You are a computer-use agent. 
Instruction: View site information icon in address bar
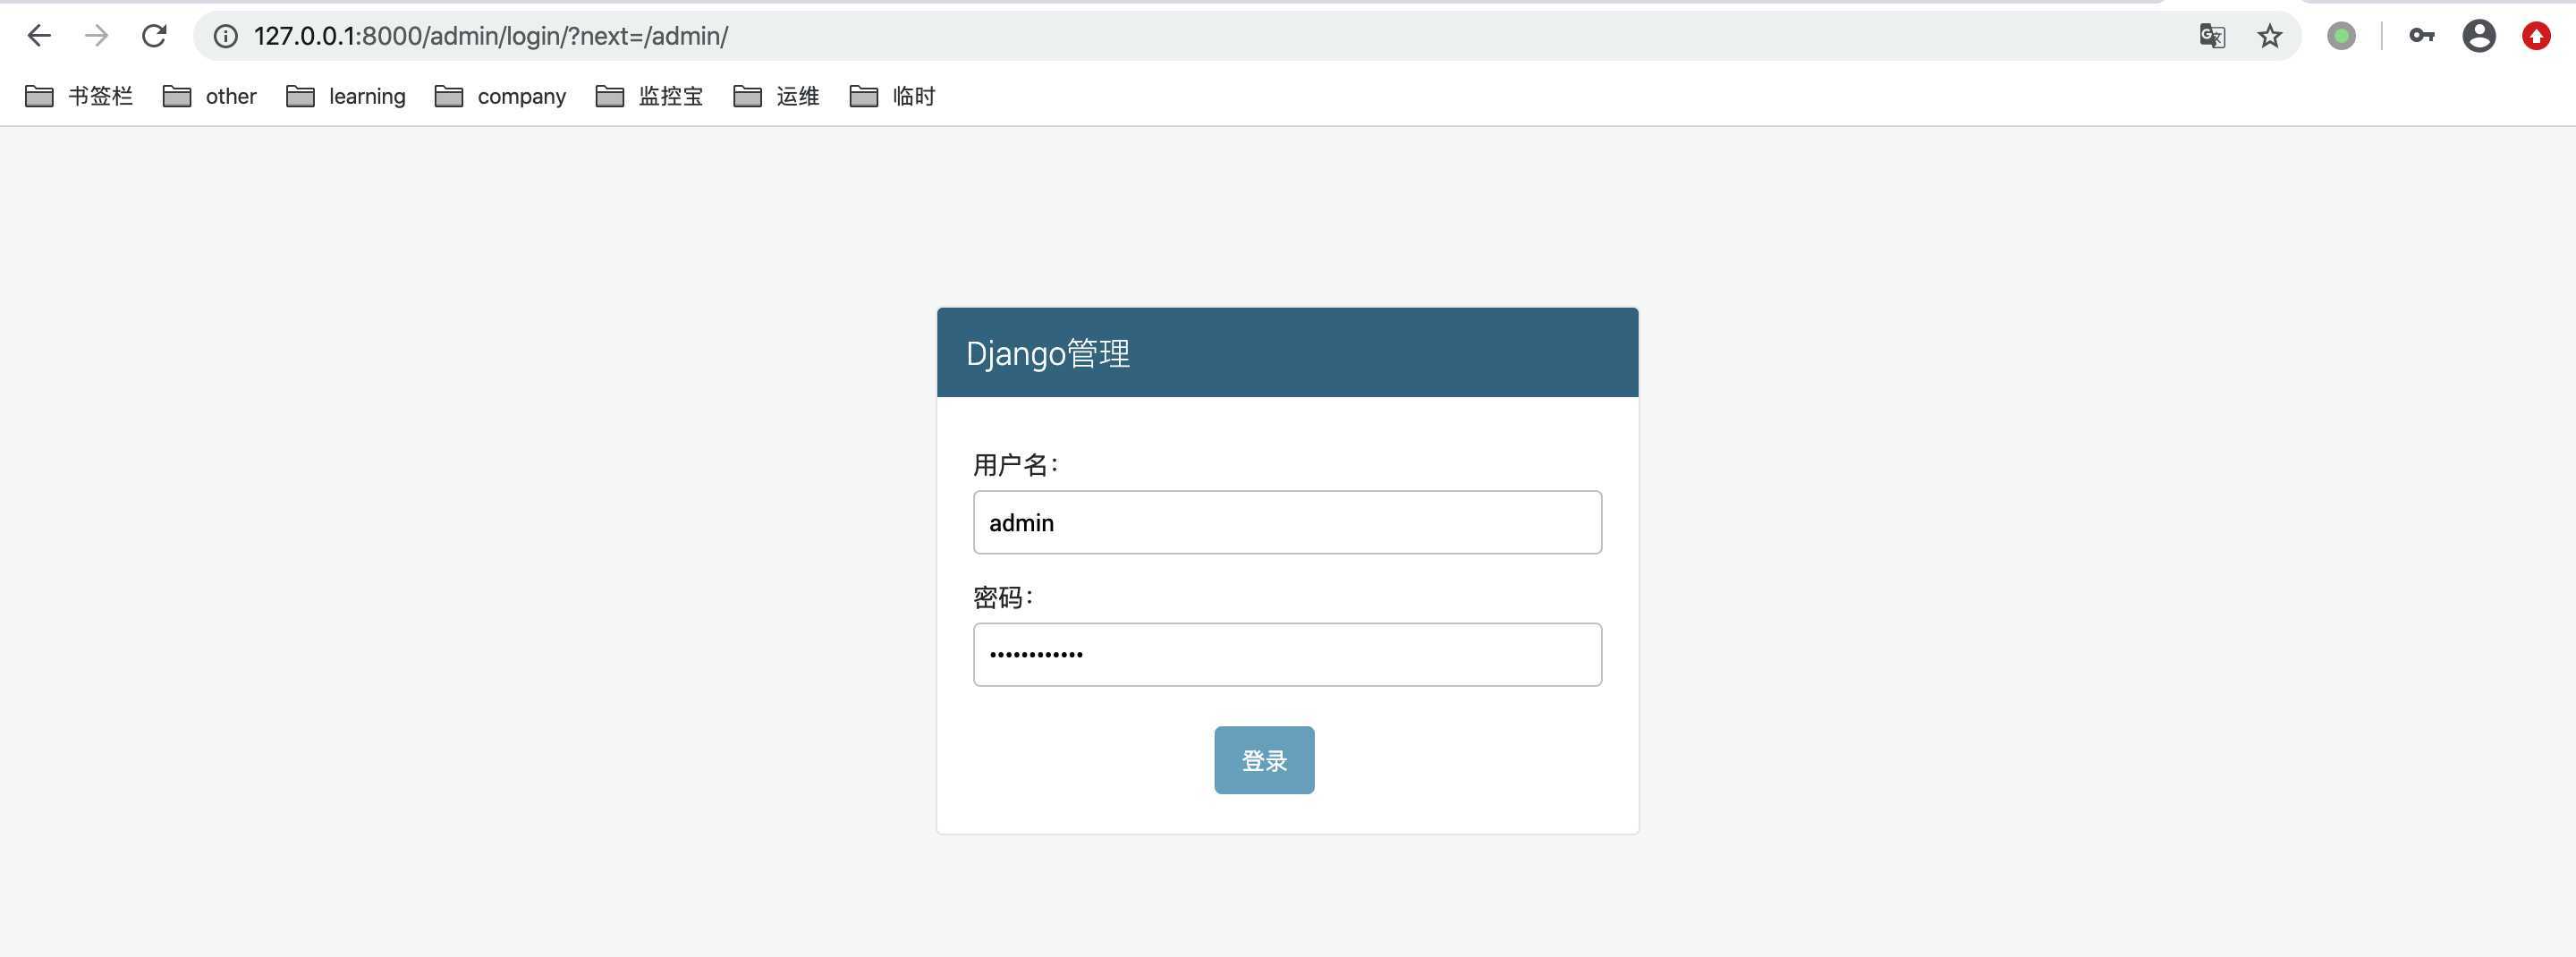click(x=226, y=36)
